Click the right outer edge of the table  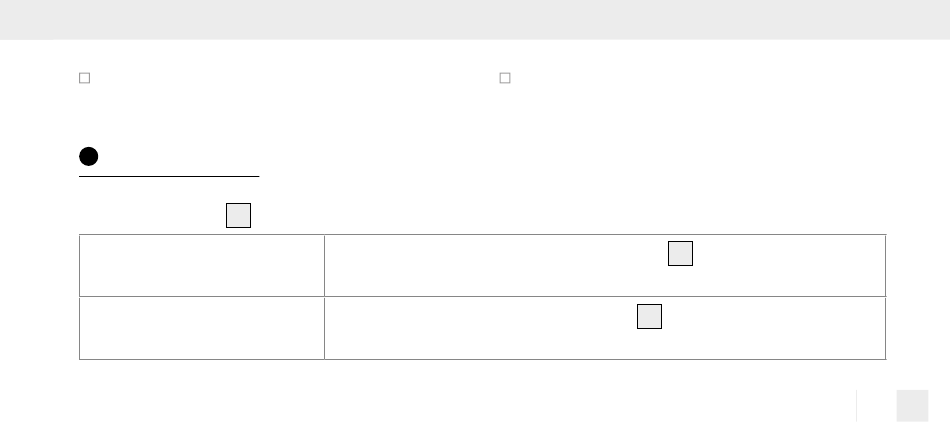[x=886, y=297]
